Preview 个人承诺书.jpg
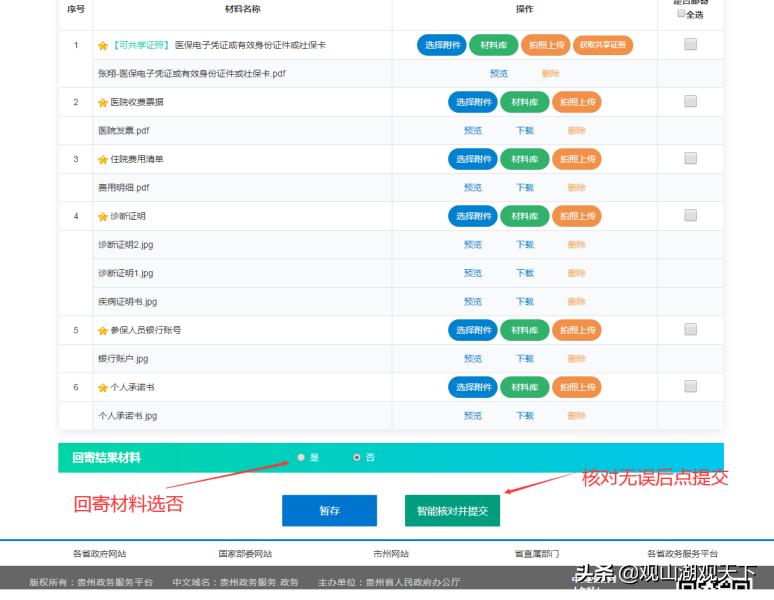774x600 pixels. tap(473, 415)
